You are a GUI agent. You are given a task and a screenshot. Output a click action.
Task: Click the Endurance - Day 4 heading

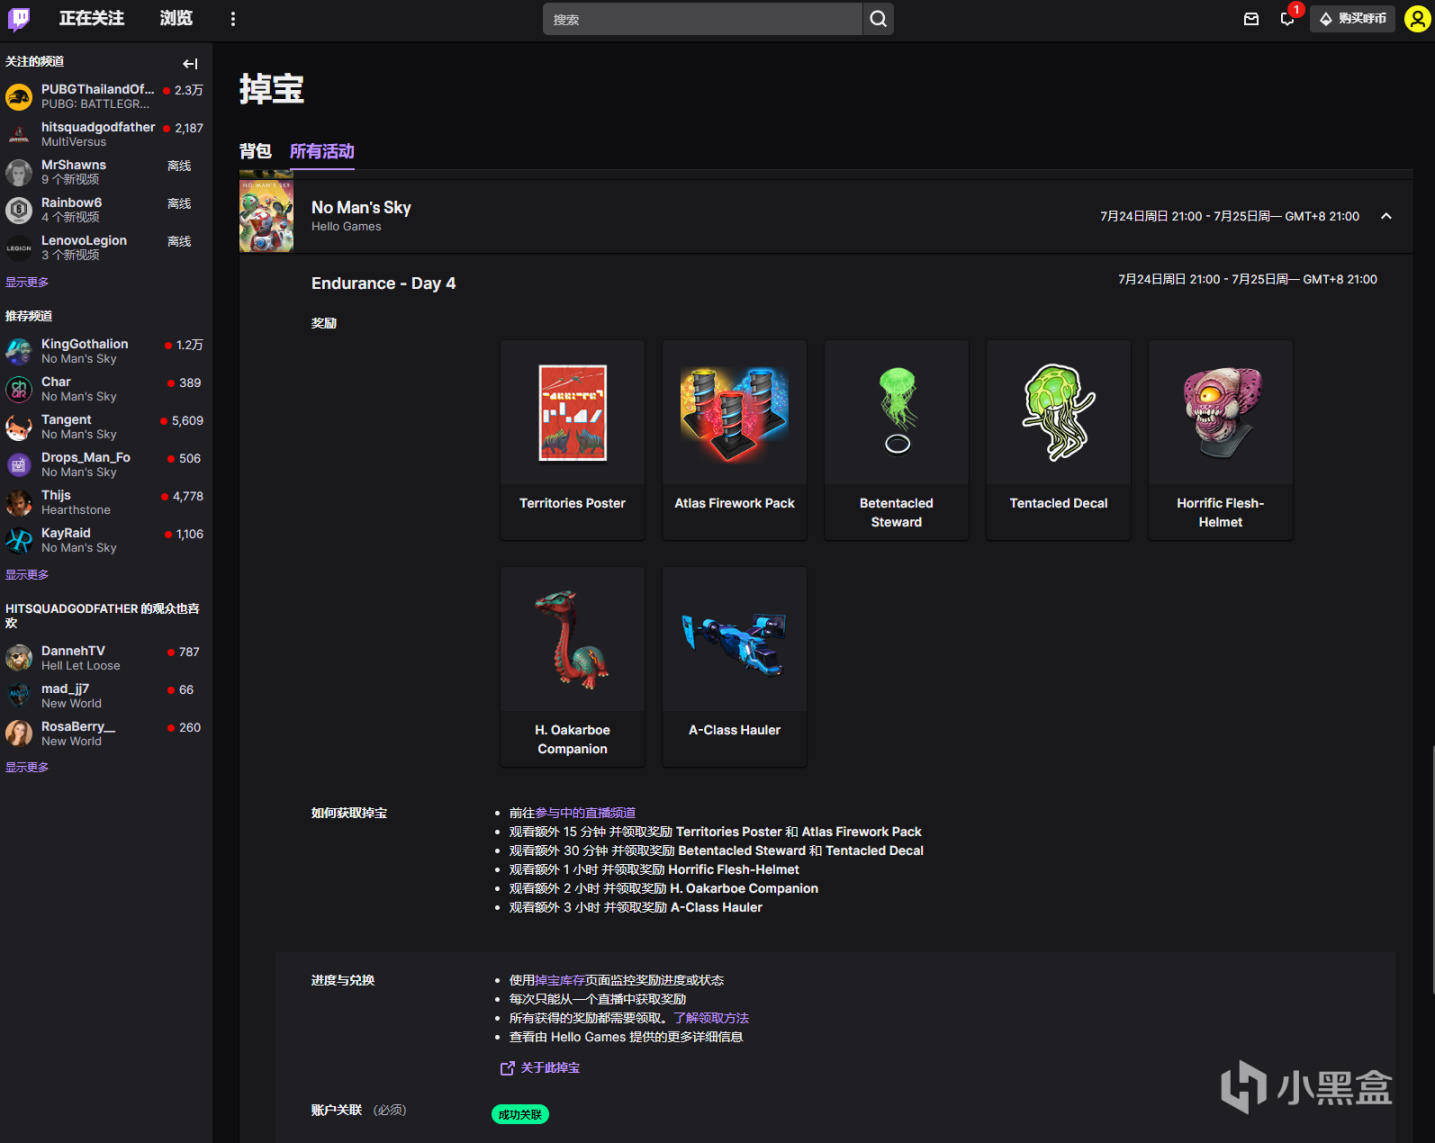pos(383,283)
